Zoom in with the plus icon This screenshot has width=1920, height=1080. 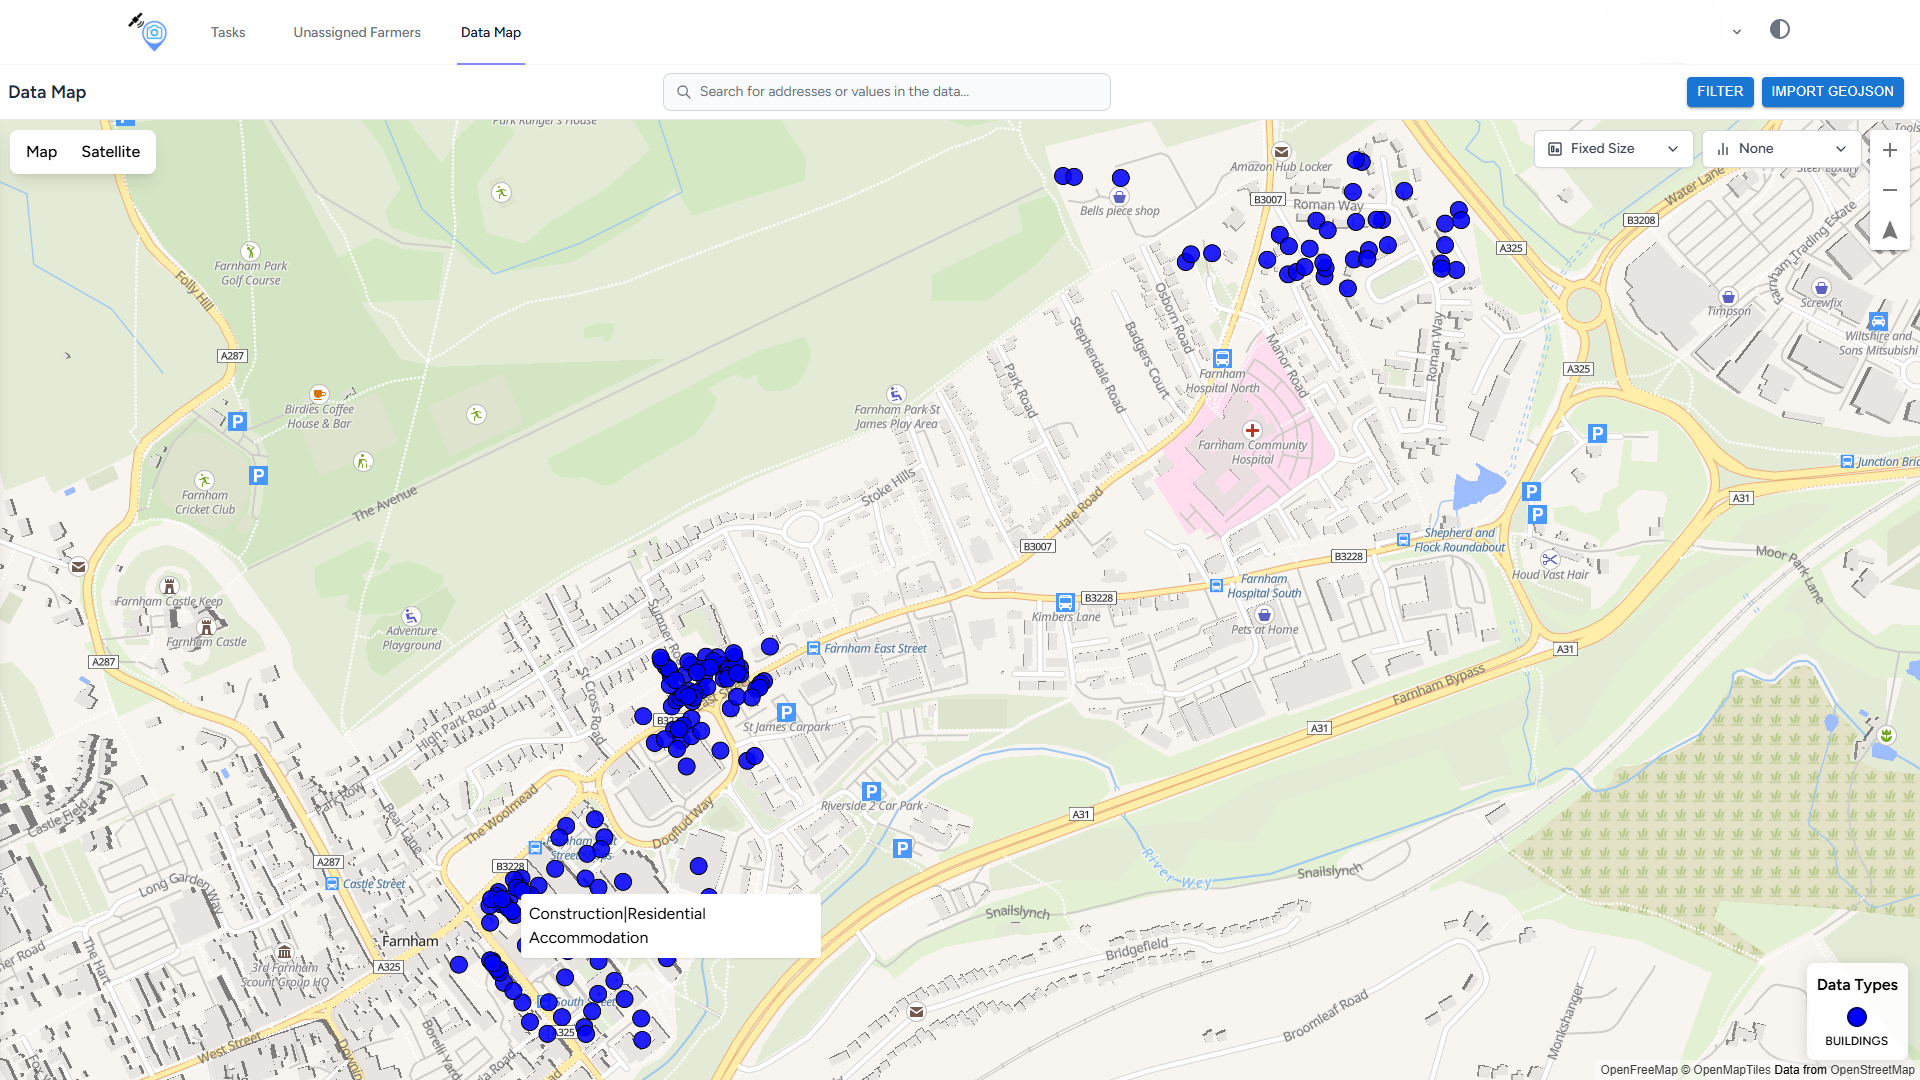(1889, 150)
